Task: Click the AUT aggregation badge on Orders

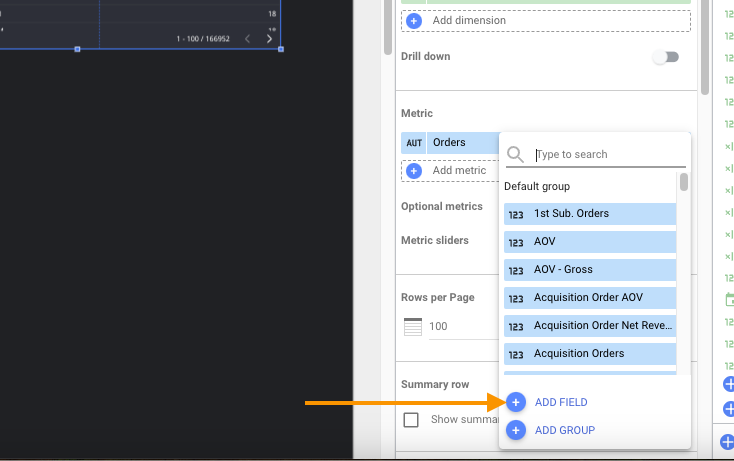Action: point(414,143)
